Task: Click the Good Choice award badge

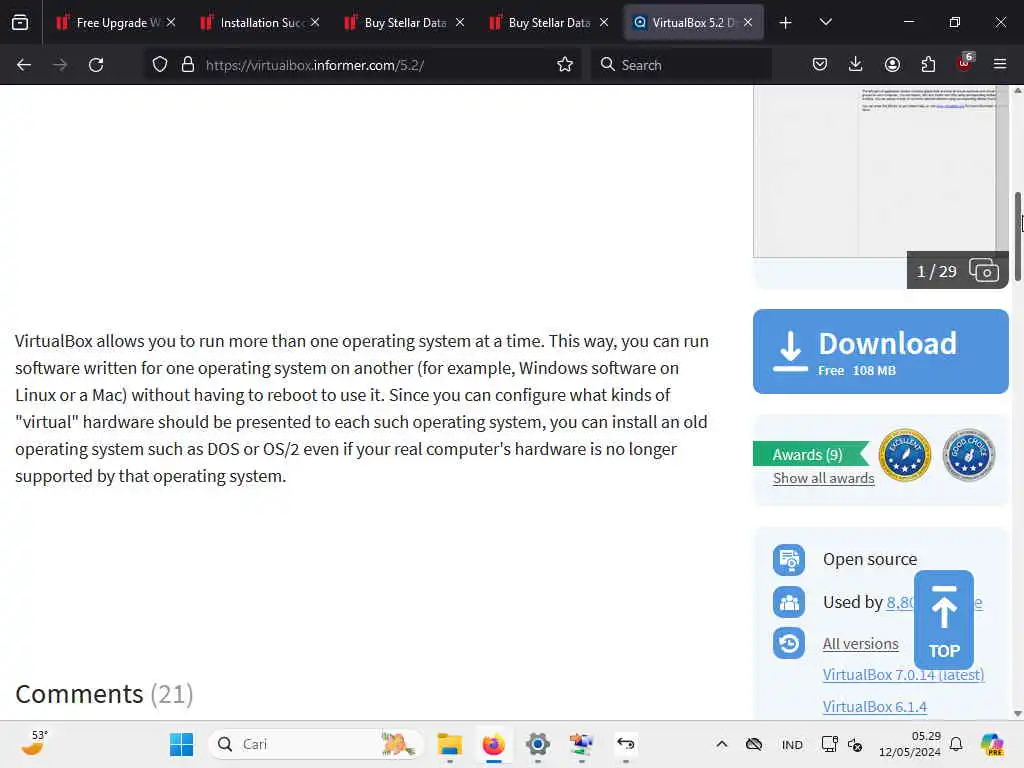Action: tap(968, 455)
